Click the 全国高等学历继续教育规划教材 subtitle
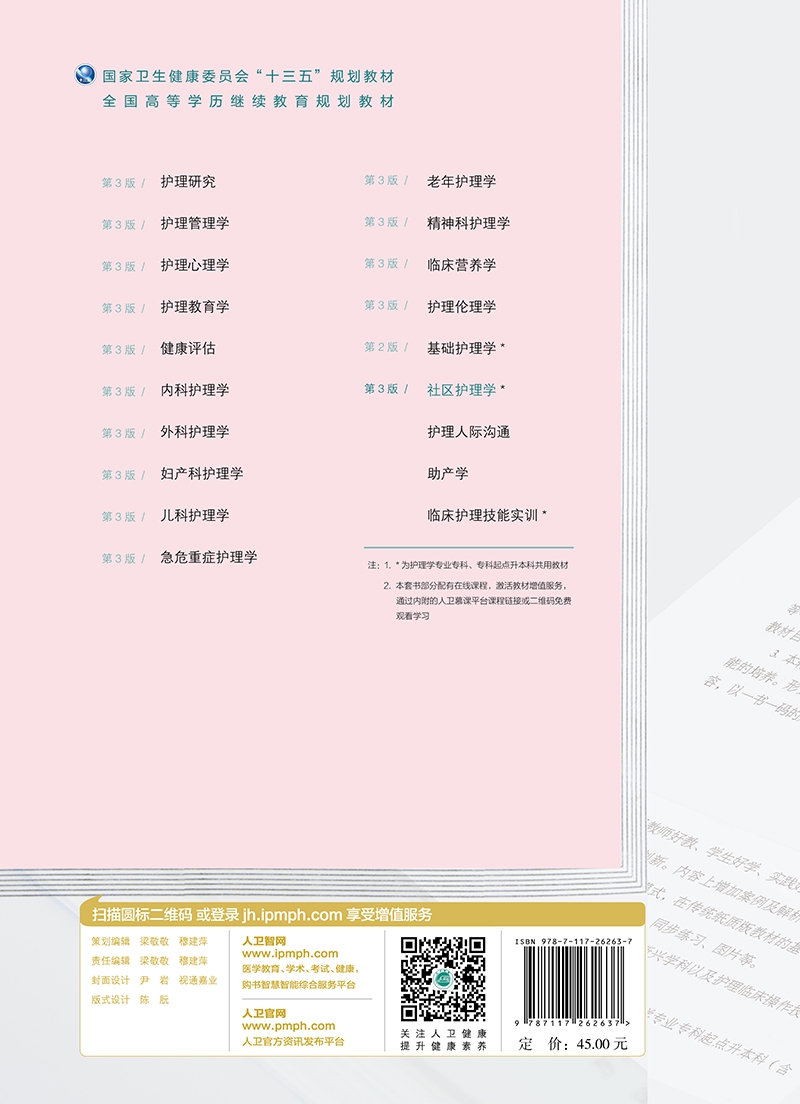Viewport: 800px width, 1104px height. [x=248, y=102]
